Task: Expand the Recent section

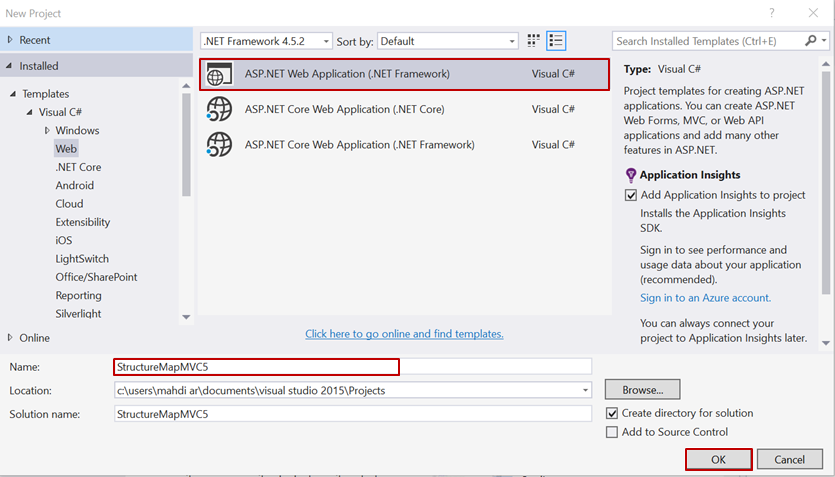Action: [x=10, y=40]
